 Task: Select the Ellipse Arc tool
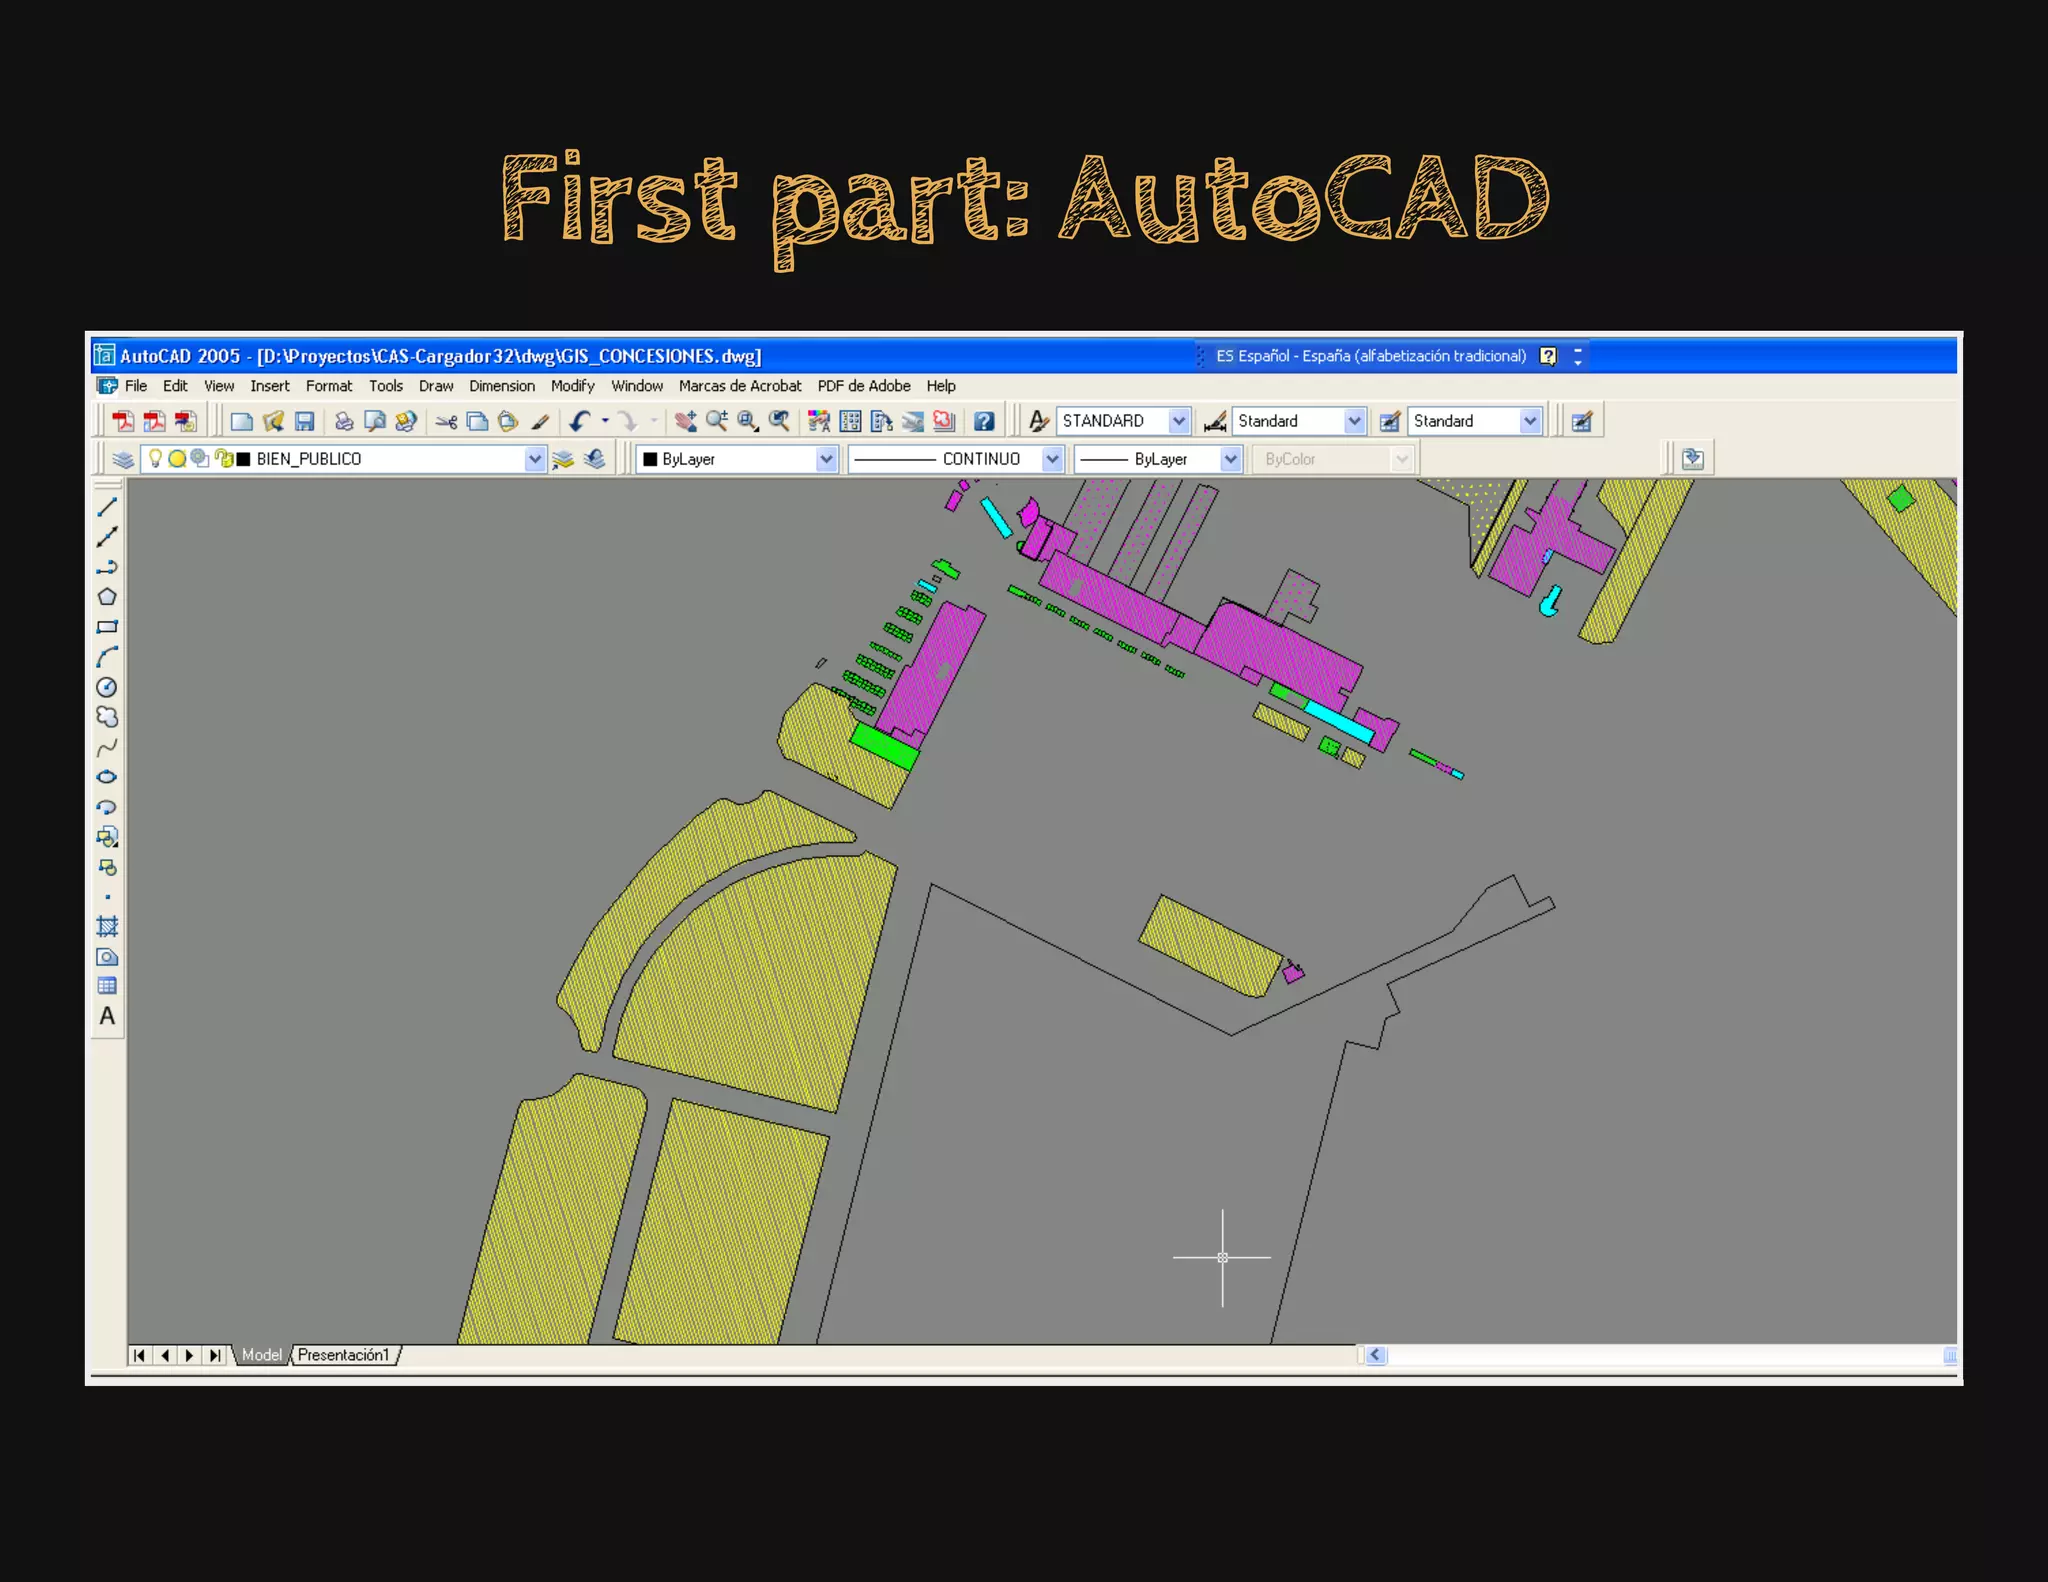click(x=107, y=807)
